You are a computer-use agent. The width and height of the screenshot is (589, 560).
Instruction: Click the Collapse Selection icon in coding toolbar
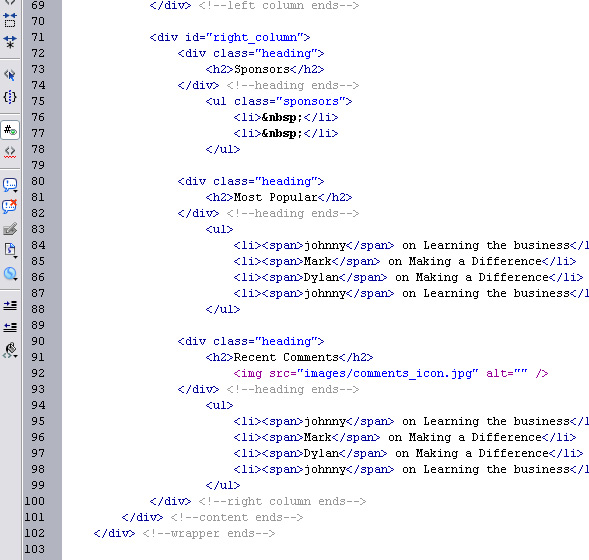[x=10, y=20]
